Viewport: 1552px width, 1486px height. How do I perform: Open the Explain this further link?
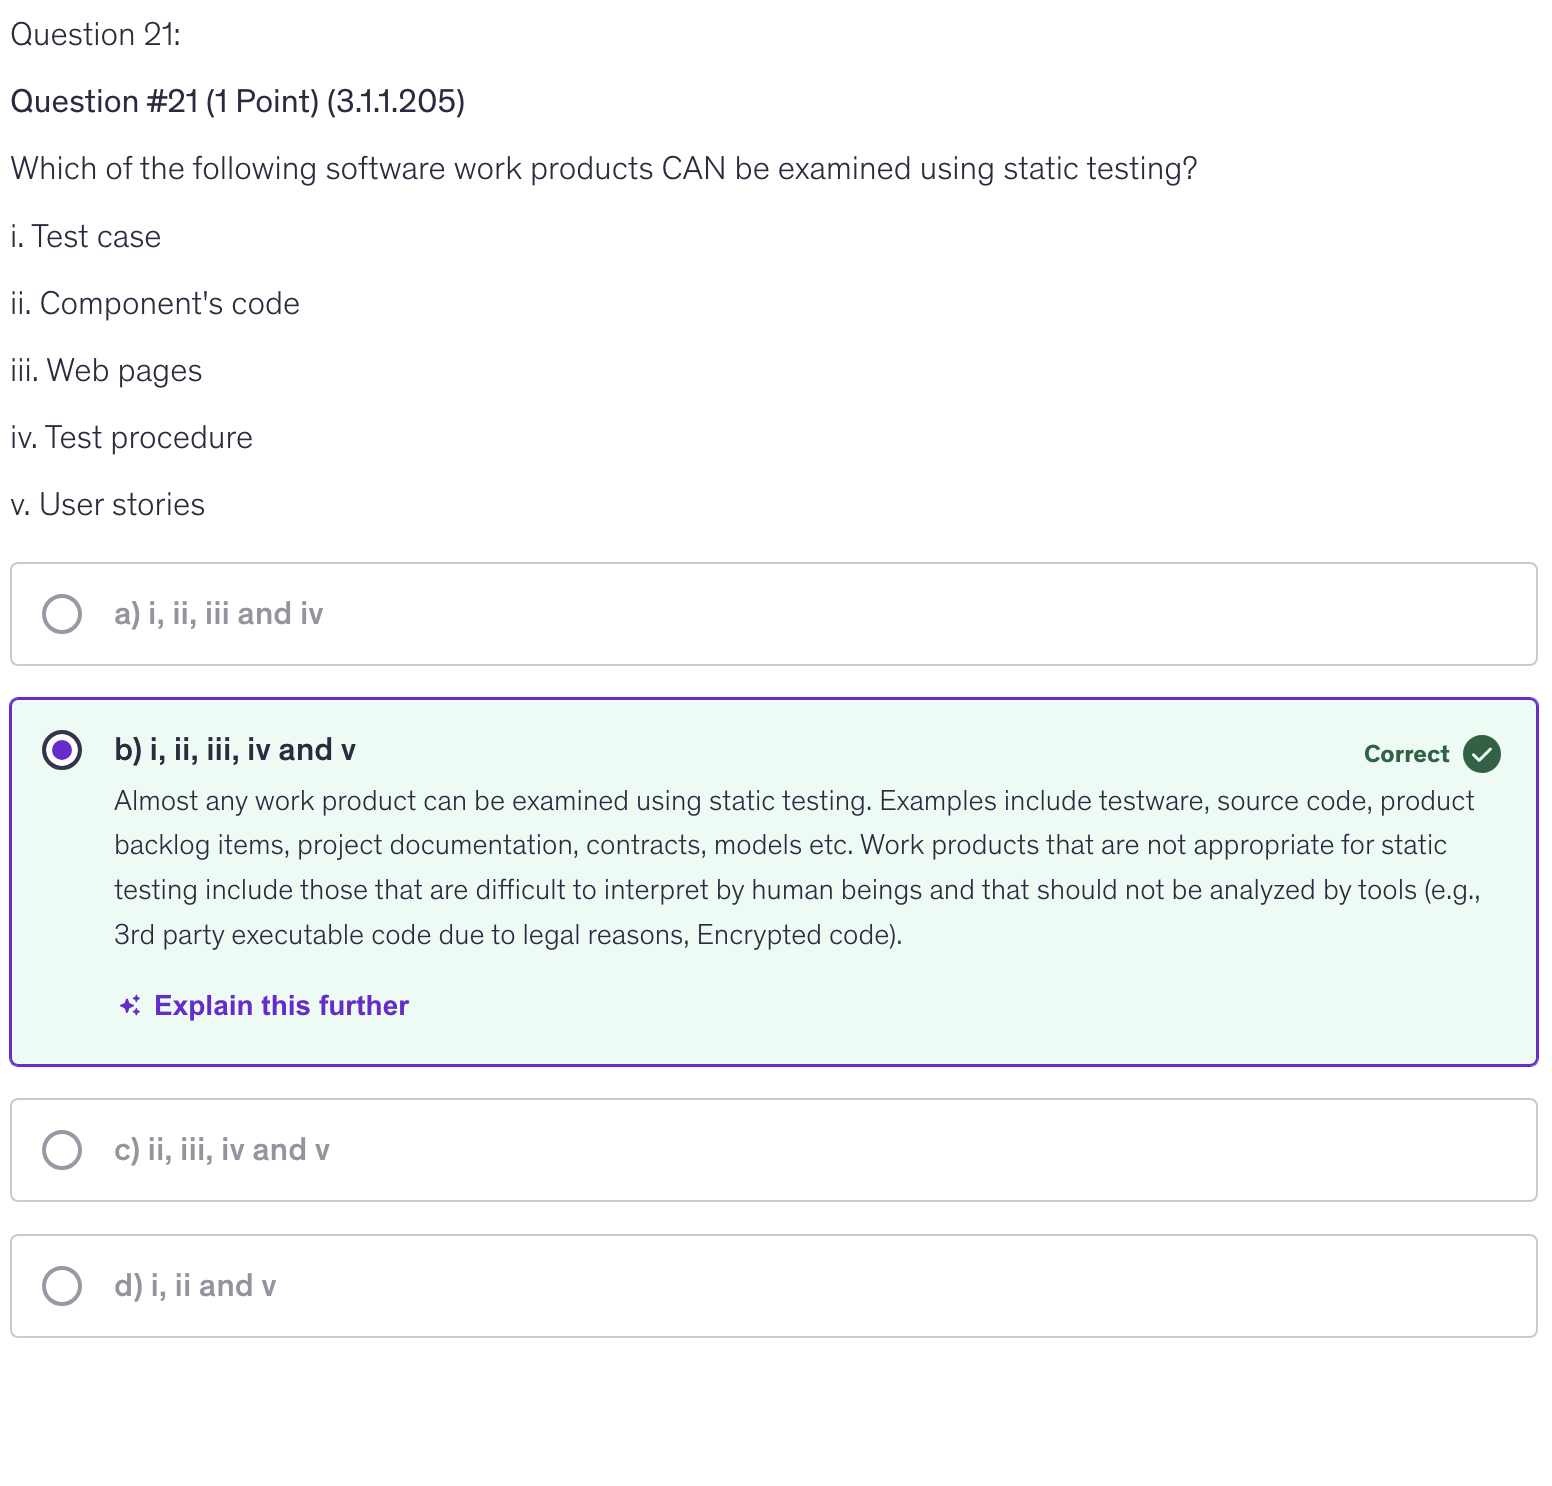click(281, 1006)
